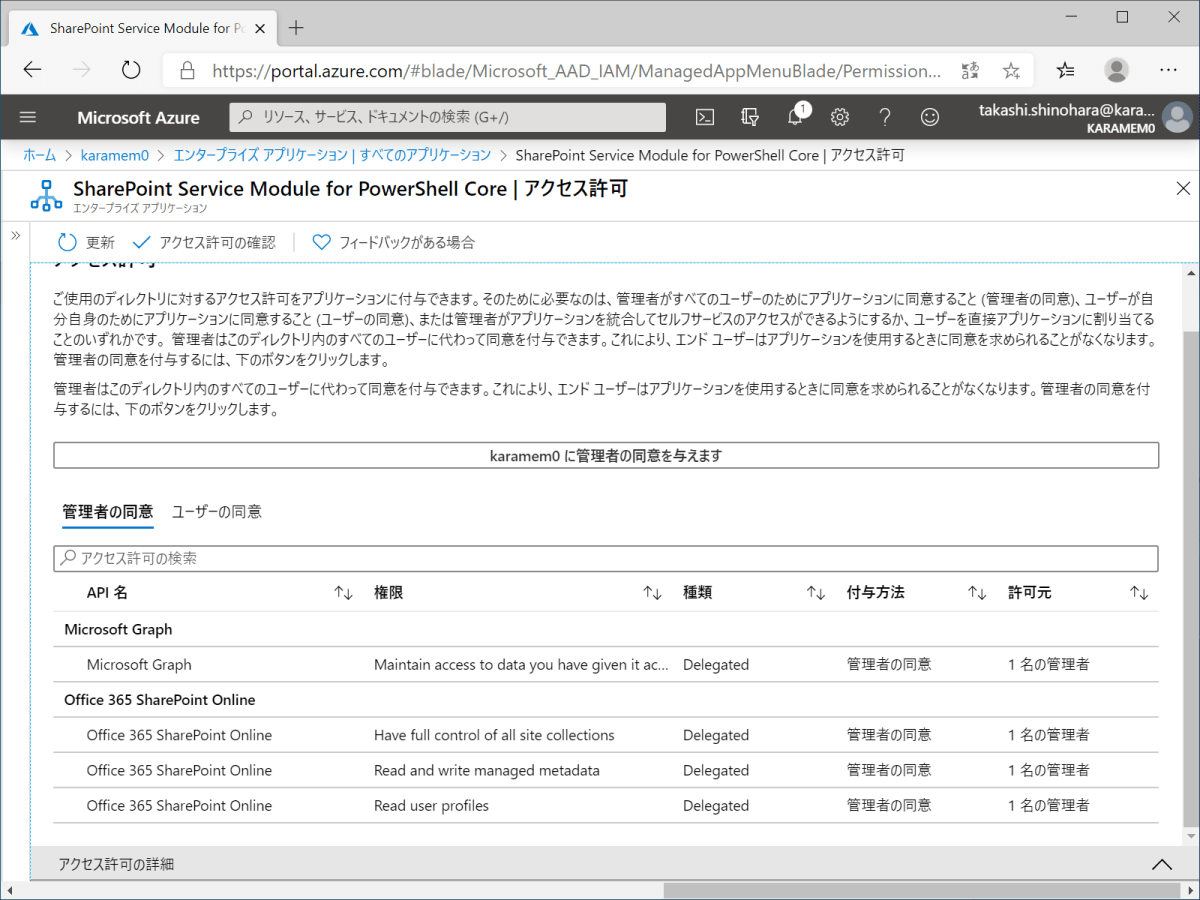The height and width of the screenshot is (900, 1200).
Task: Select the Microsoft Graph permission row
Action: tap(606, 664)
